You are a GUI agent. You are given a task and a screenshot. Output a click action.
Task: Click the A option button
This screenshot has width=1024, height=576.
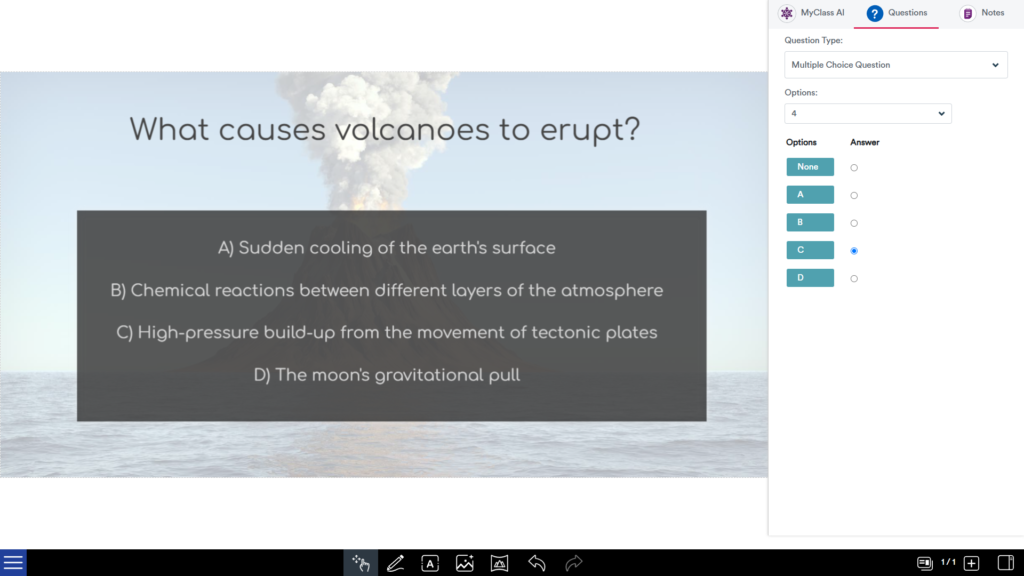coord(810,195)
